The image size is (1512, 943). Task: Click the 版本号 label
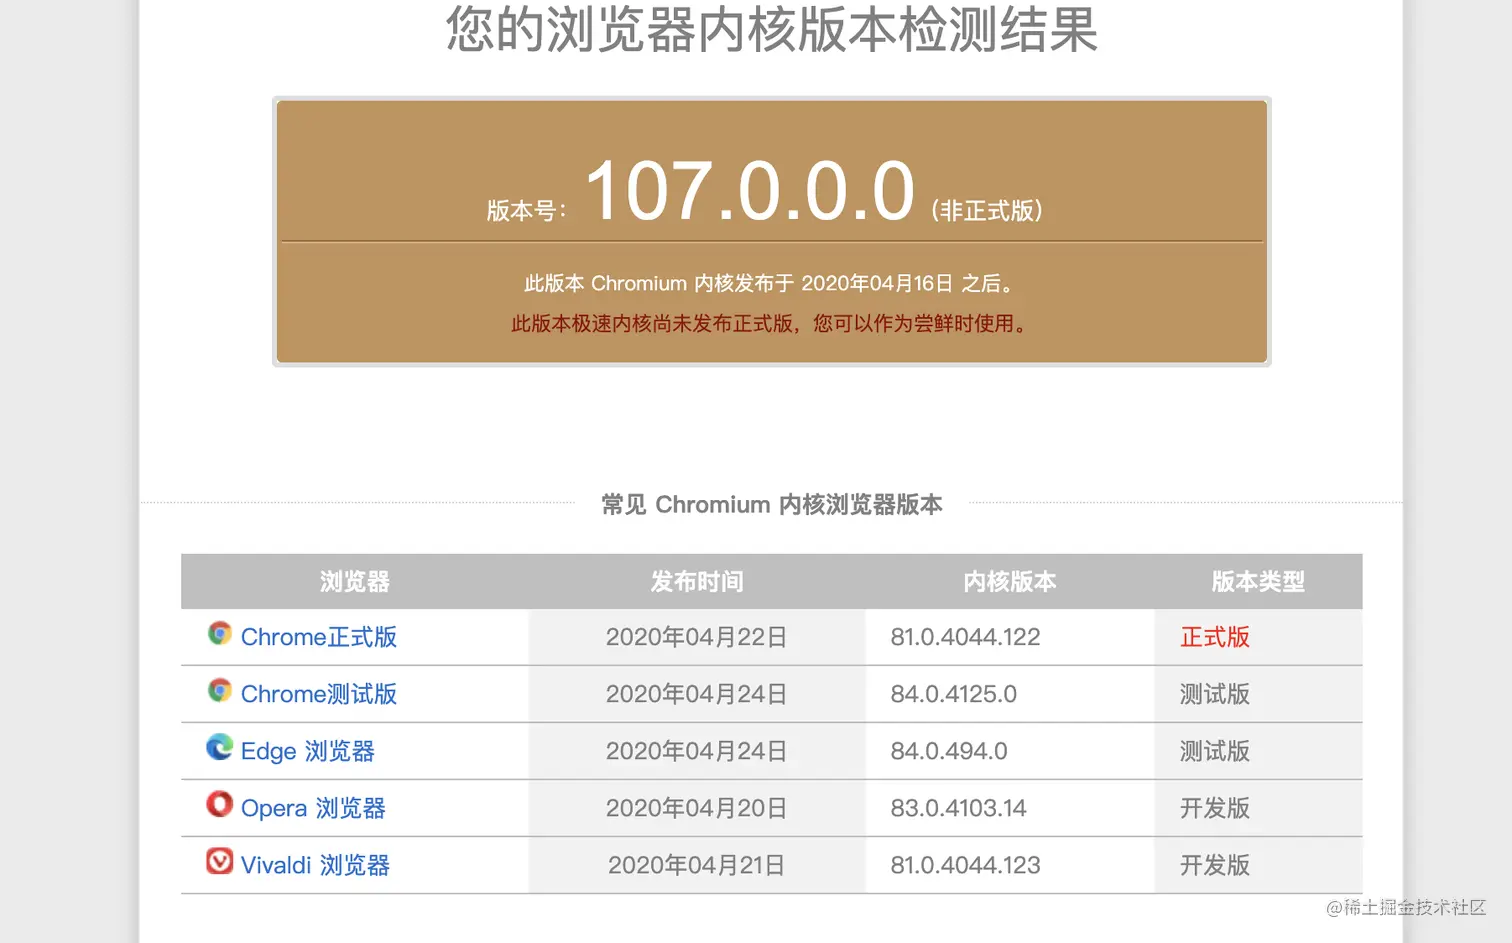526,211
